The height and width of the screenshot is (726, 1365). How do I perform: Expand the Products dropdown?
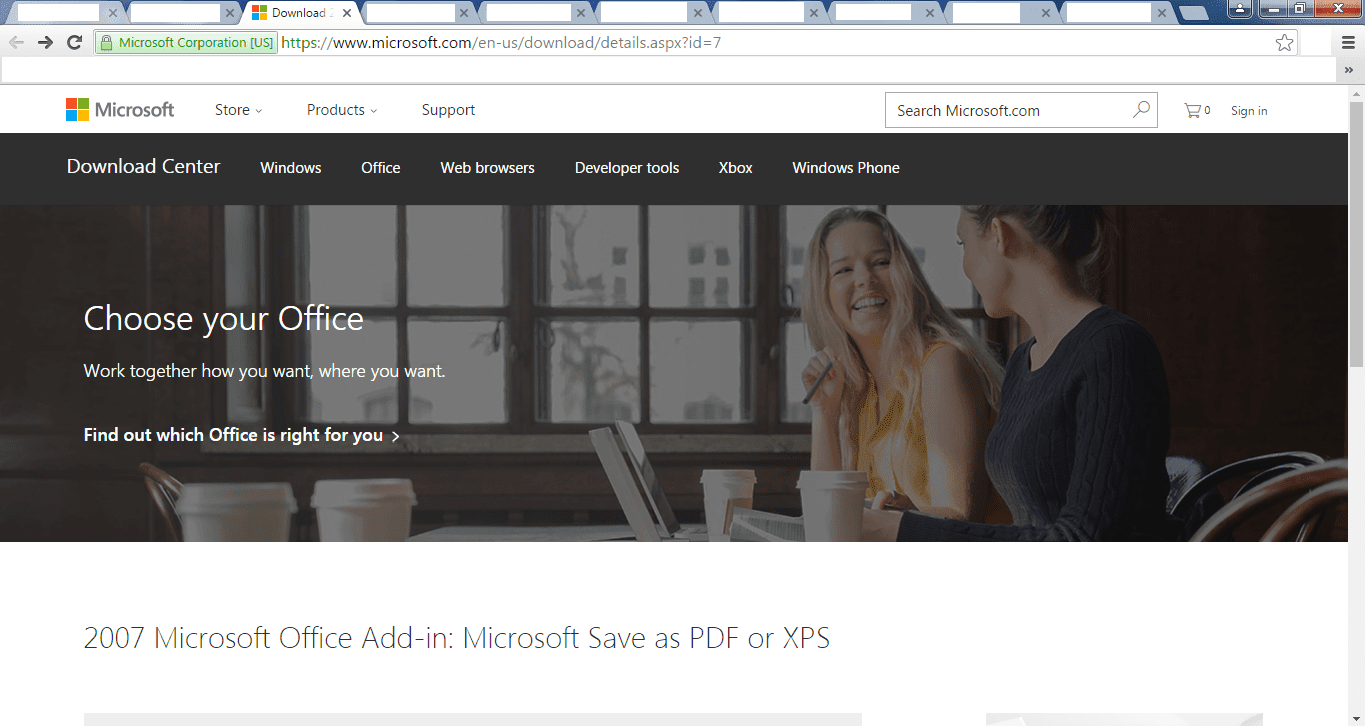(341, 110)
